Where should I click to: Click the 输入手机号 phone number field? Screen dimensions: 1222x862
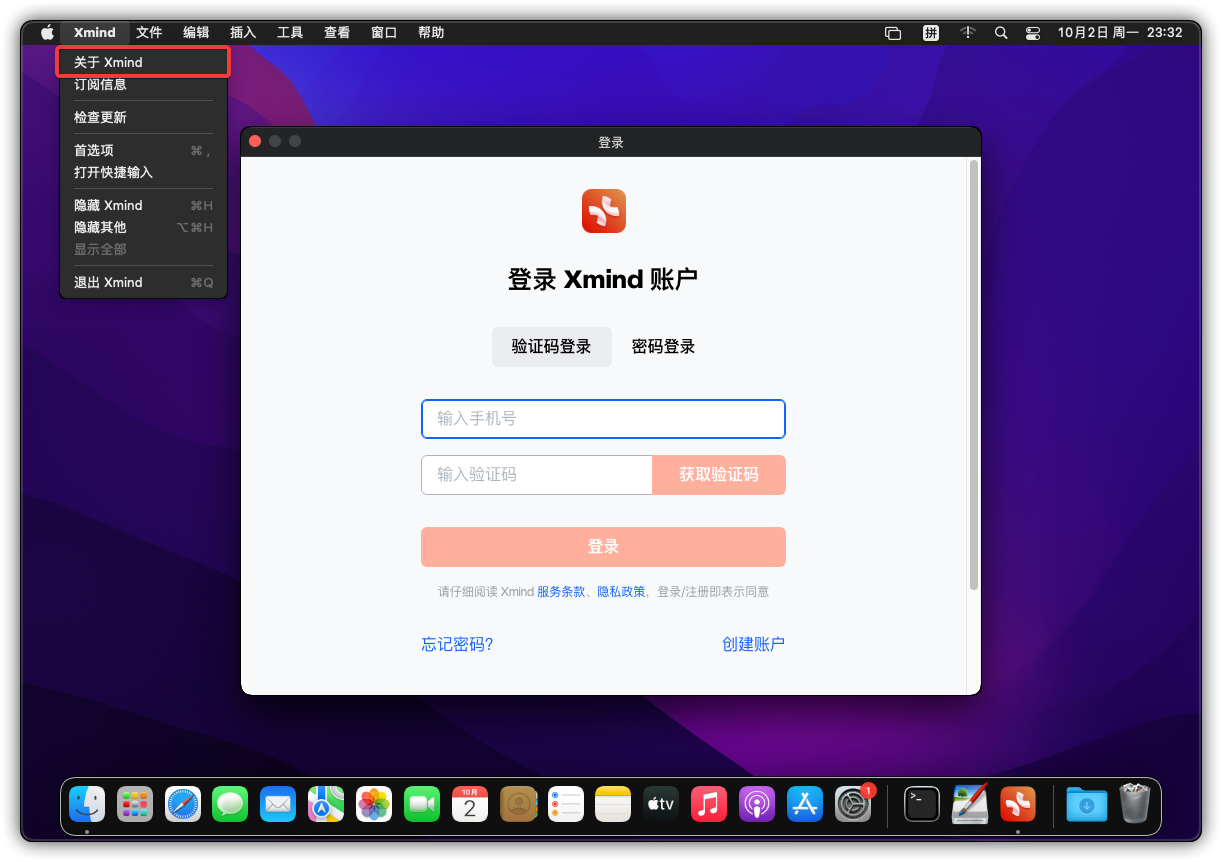pyautogui.click(x=603, y=419)
